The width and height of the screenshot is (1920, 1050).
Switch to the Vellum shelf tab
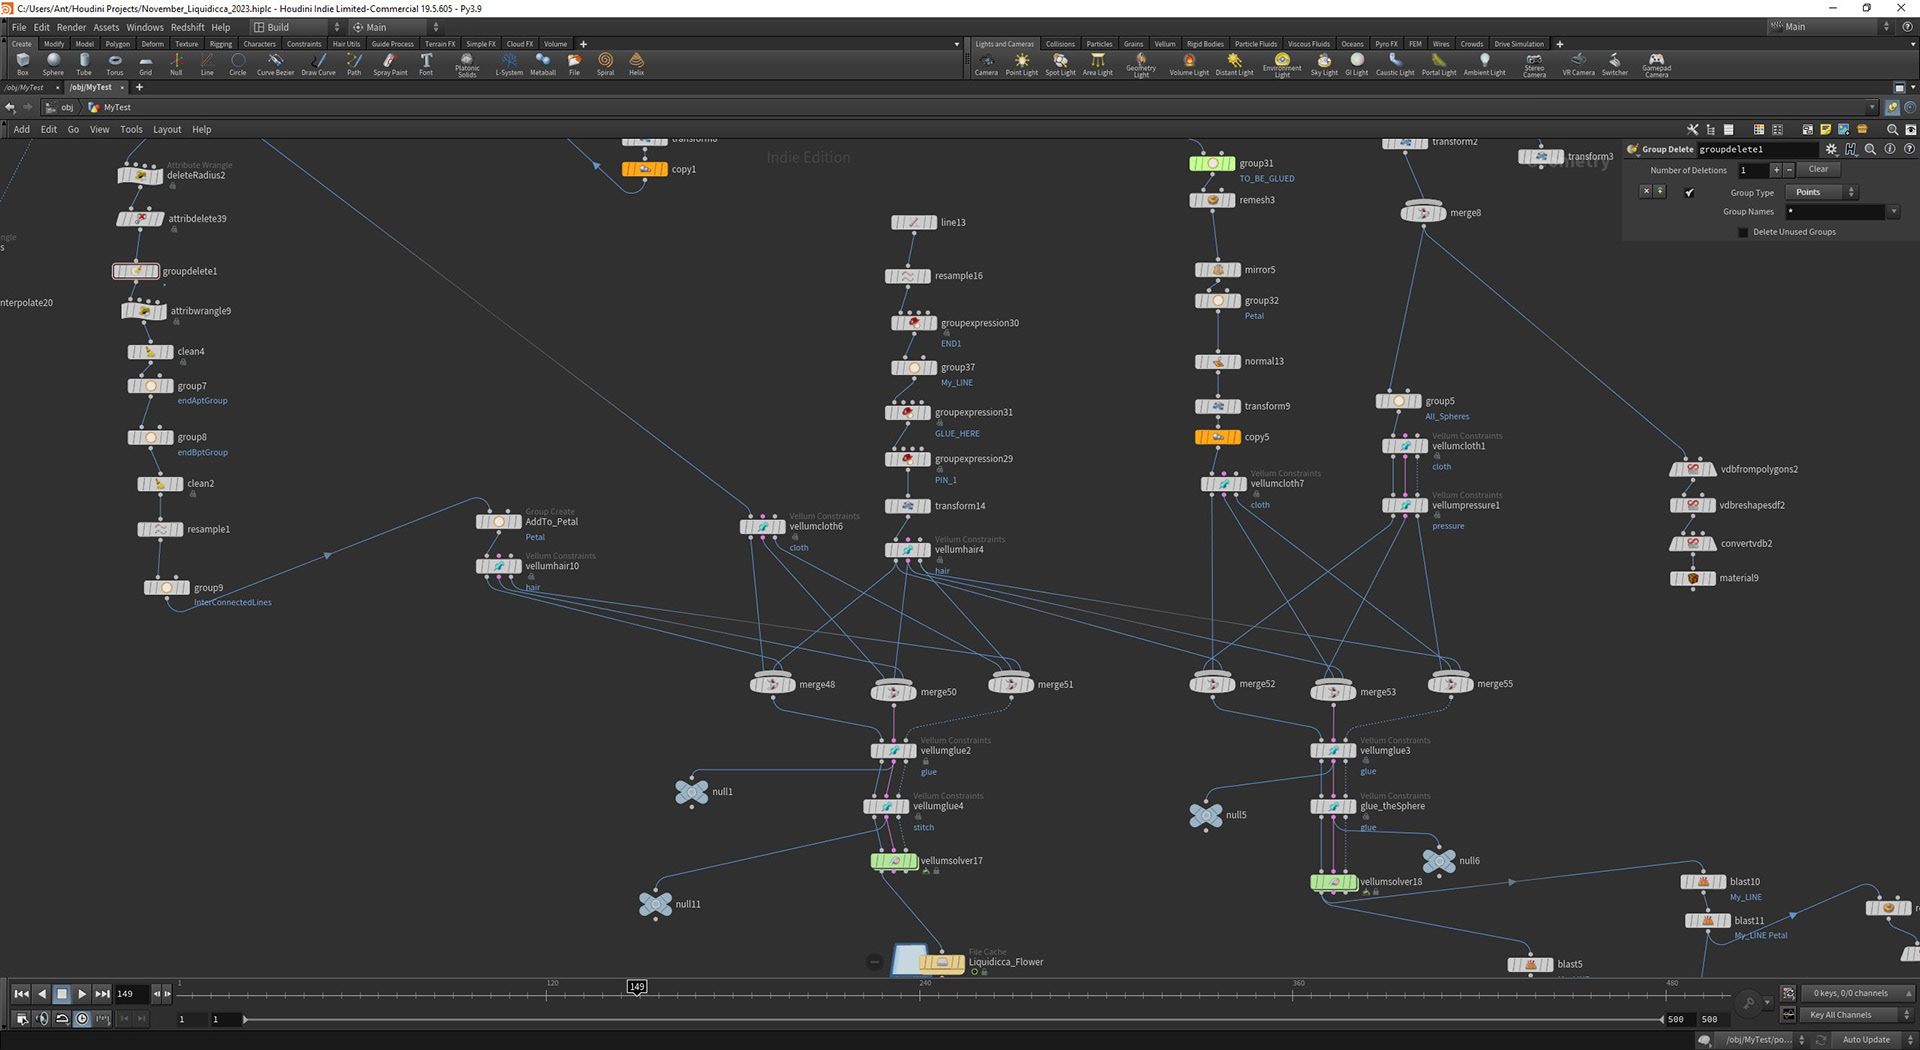click(x=1165, y=44)
